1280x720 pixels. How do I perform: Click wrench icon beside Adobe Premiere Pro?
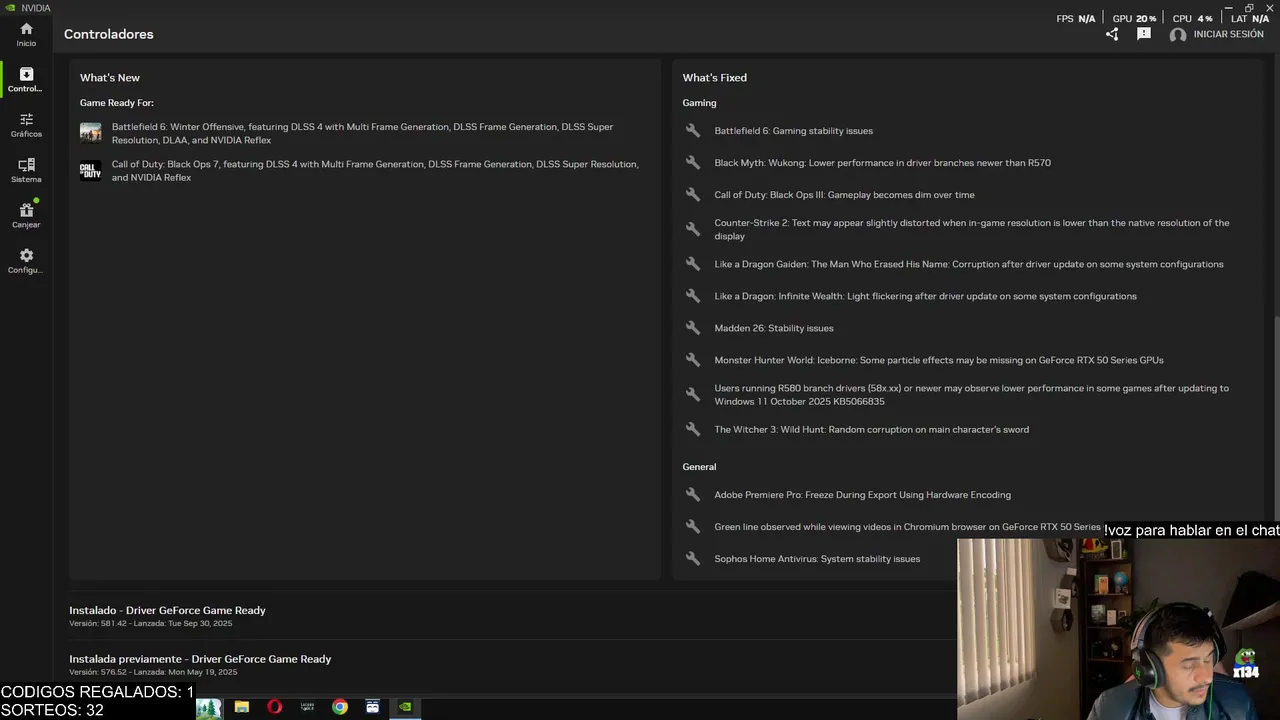(x=693, y=495)
